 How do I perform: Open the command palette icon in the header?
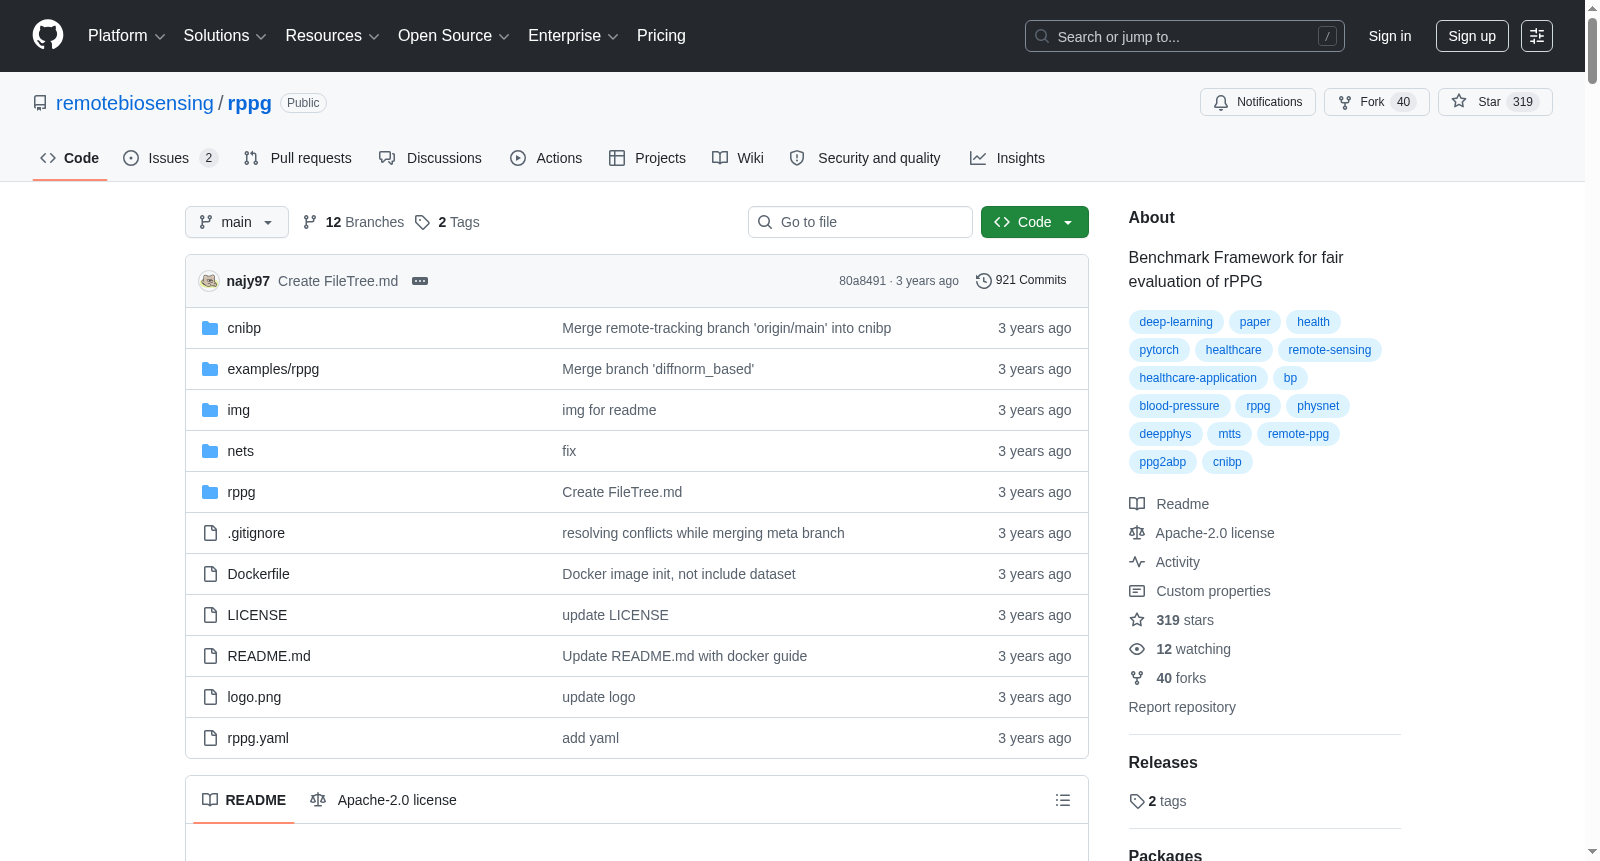click(x=1537, y=36)
